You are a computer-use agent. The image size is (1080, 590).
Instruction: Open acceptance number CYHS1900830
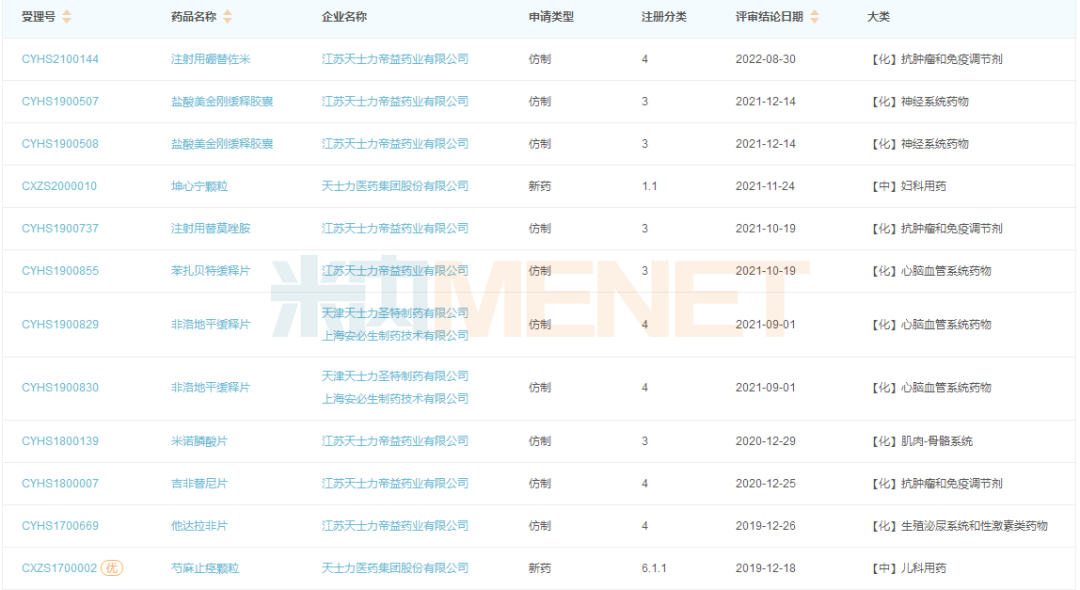pyautogui.click(x=60, y=388)
